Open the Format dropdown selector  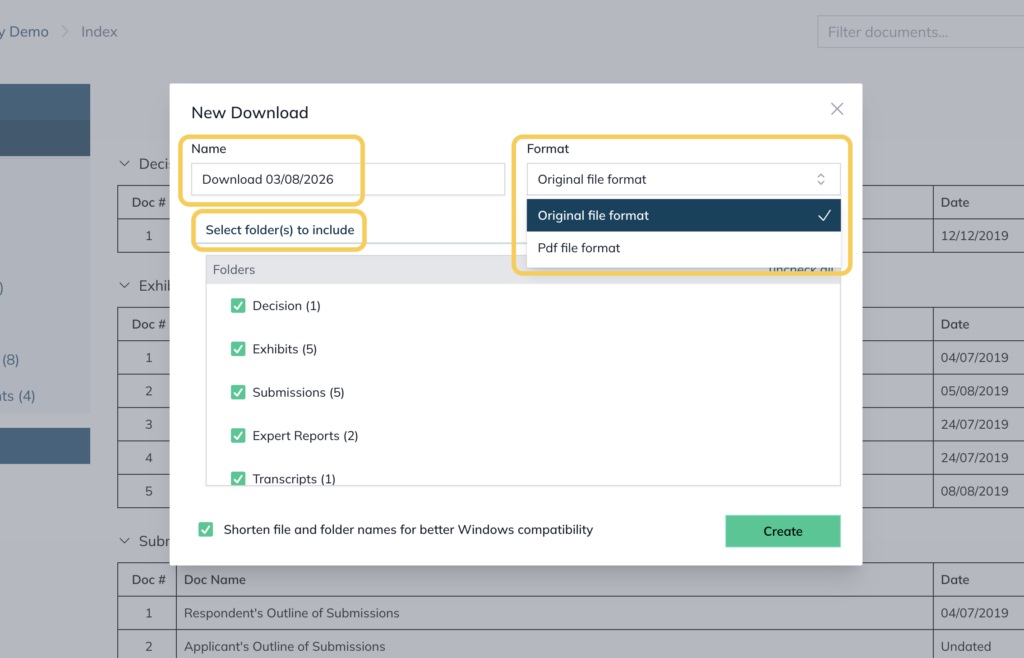(x=683, y=180)
